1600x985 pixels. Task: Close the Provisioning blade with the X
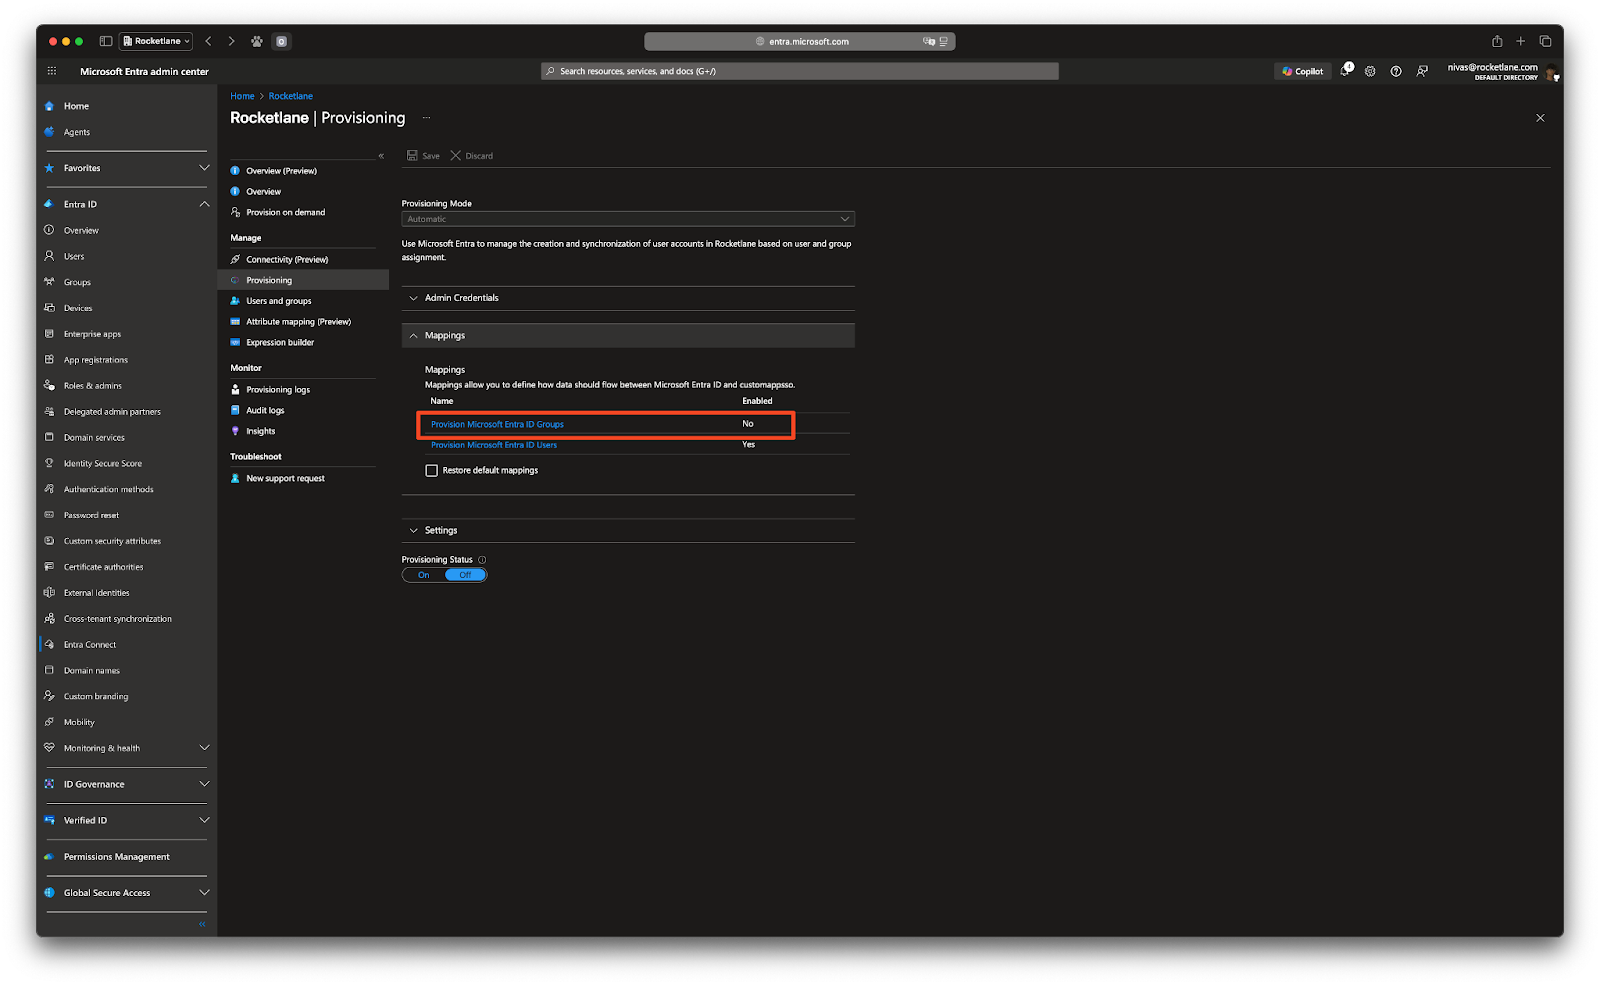click(1540, 118)
